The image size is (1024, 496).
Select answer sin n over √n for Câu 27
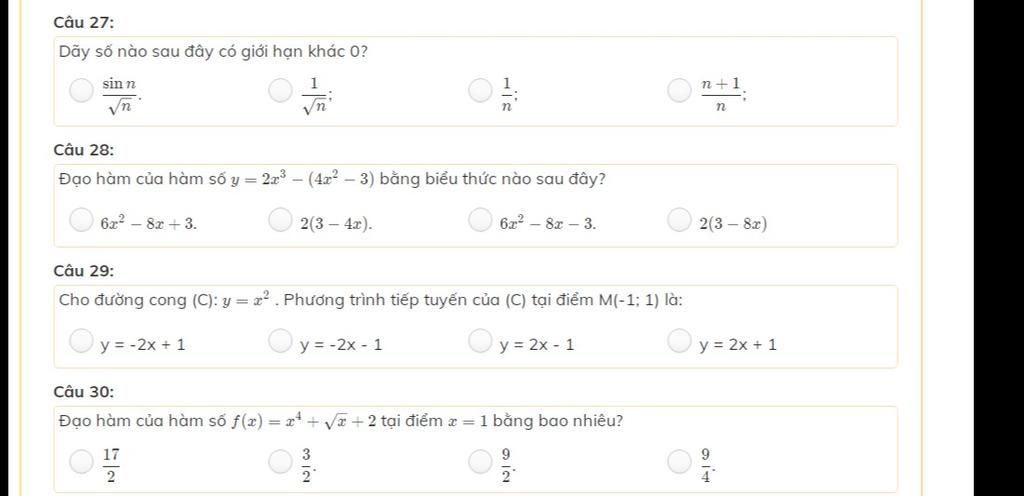(81, 92)
